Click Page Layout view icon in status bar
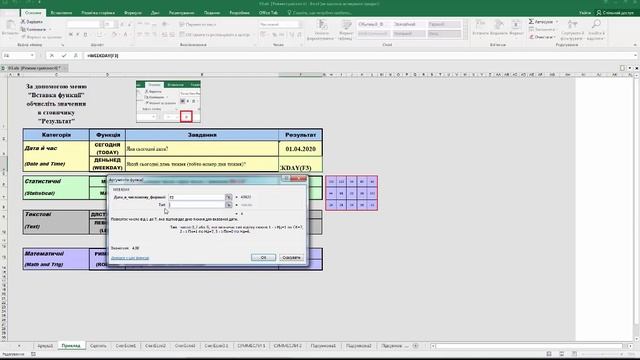 pyautogui.click(x=562, y=354)
